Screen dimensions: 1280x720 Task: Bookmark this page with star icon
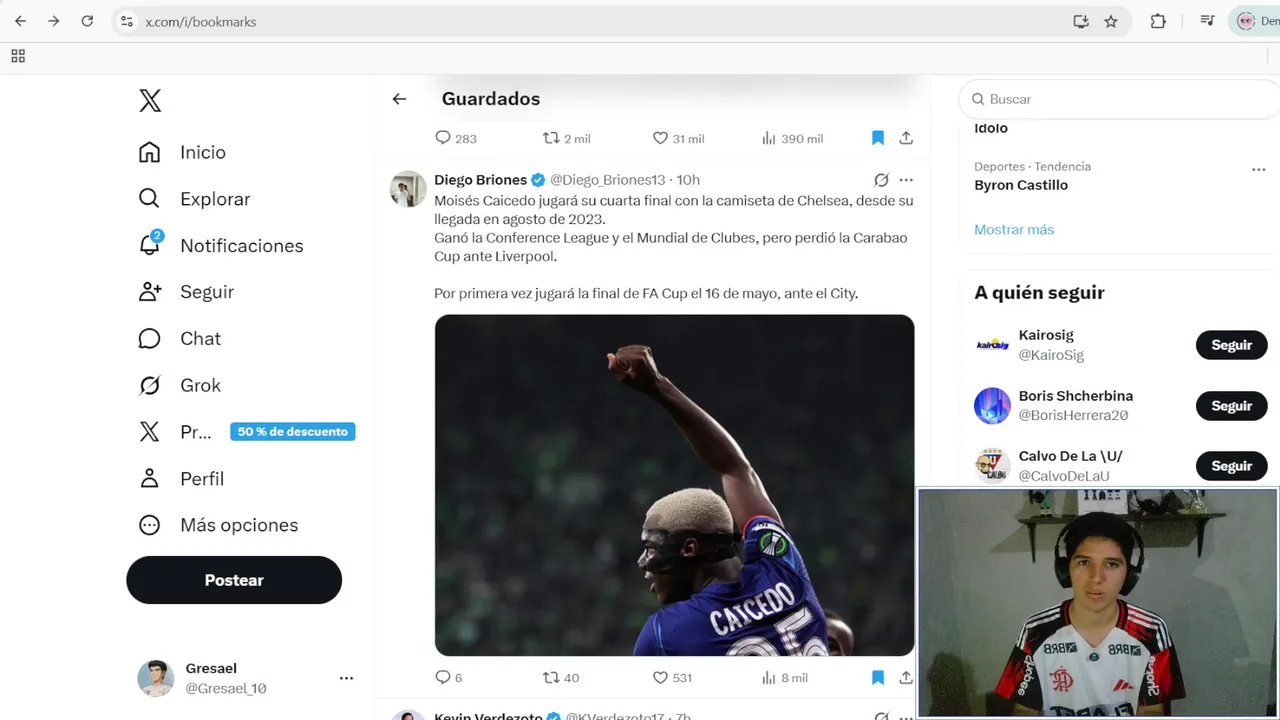[1111, 21]
